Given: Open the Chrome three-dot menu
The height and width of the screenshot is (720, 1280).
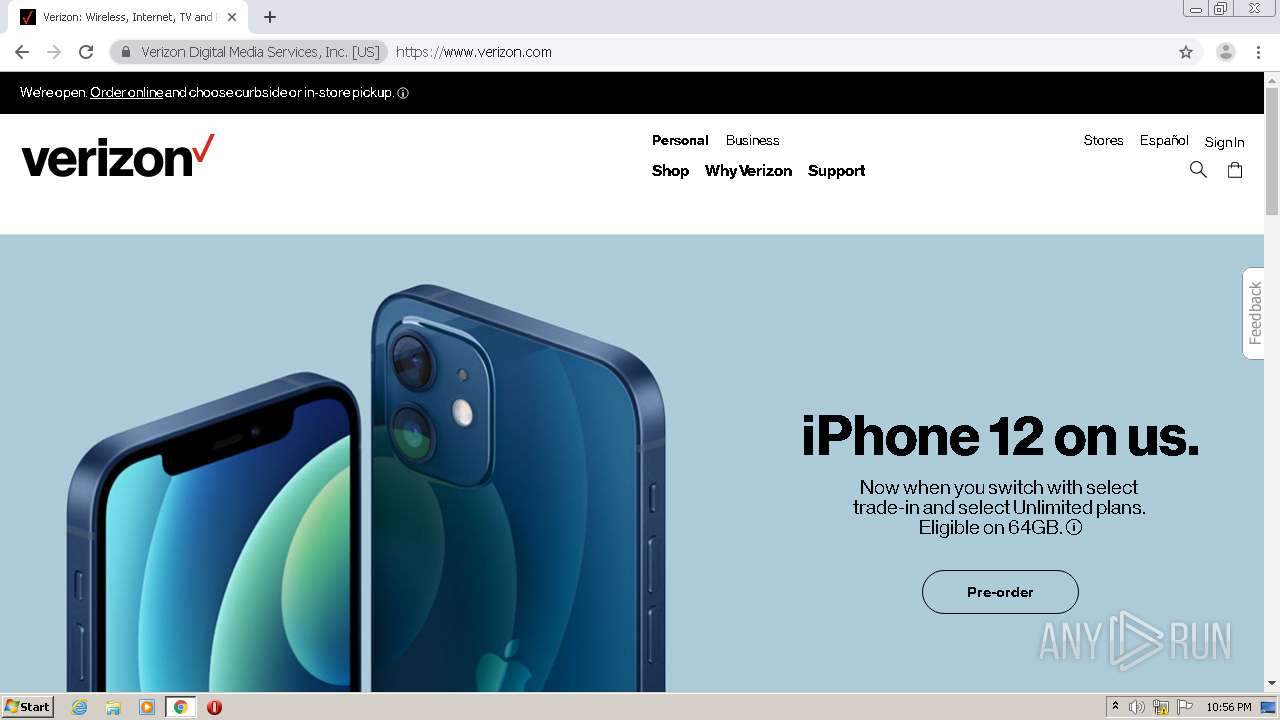Looking at the screenshot, I should 1259,52.
